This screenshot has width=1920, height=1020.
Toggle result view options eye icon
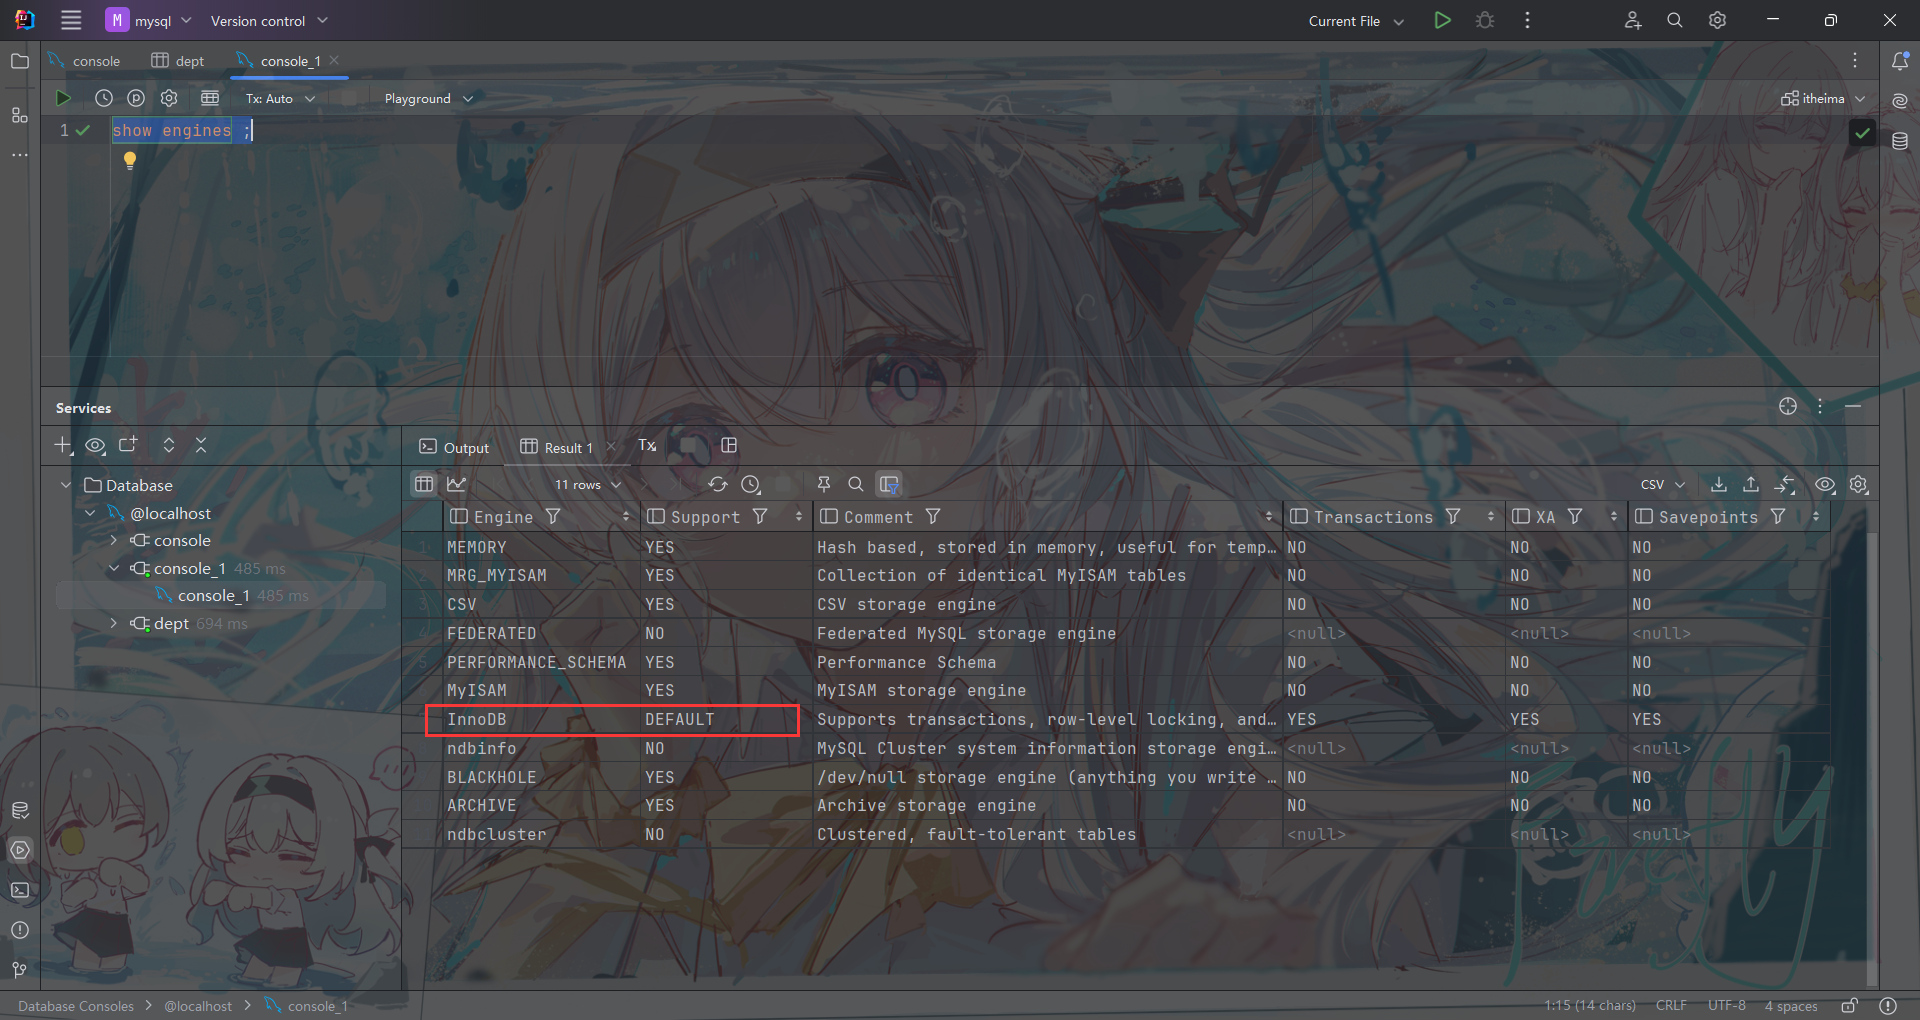pos(1825,484)
